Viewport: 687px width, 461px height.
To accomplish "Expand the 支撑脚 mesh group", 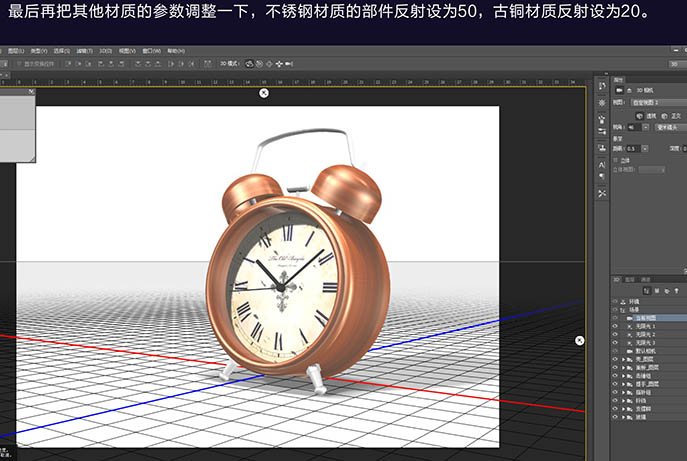I will [623, 409].
